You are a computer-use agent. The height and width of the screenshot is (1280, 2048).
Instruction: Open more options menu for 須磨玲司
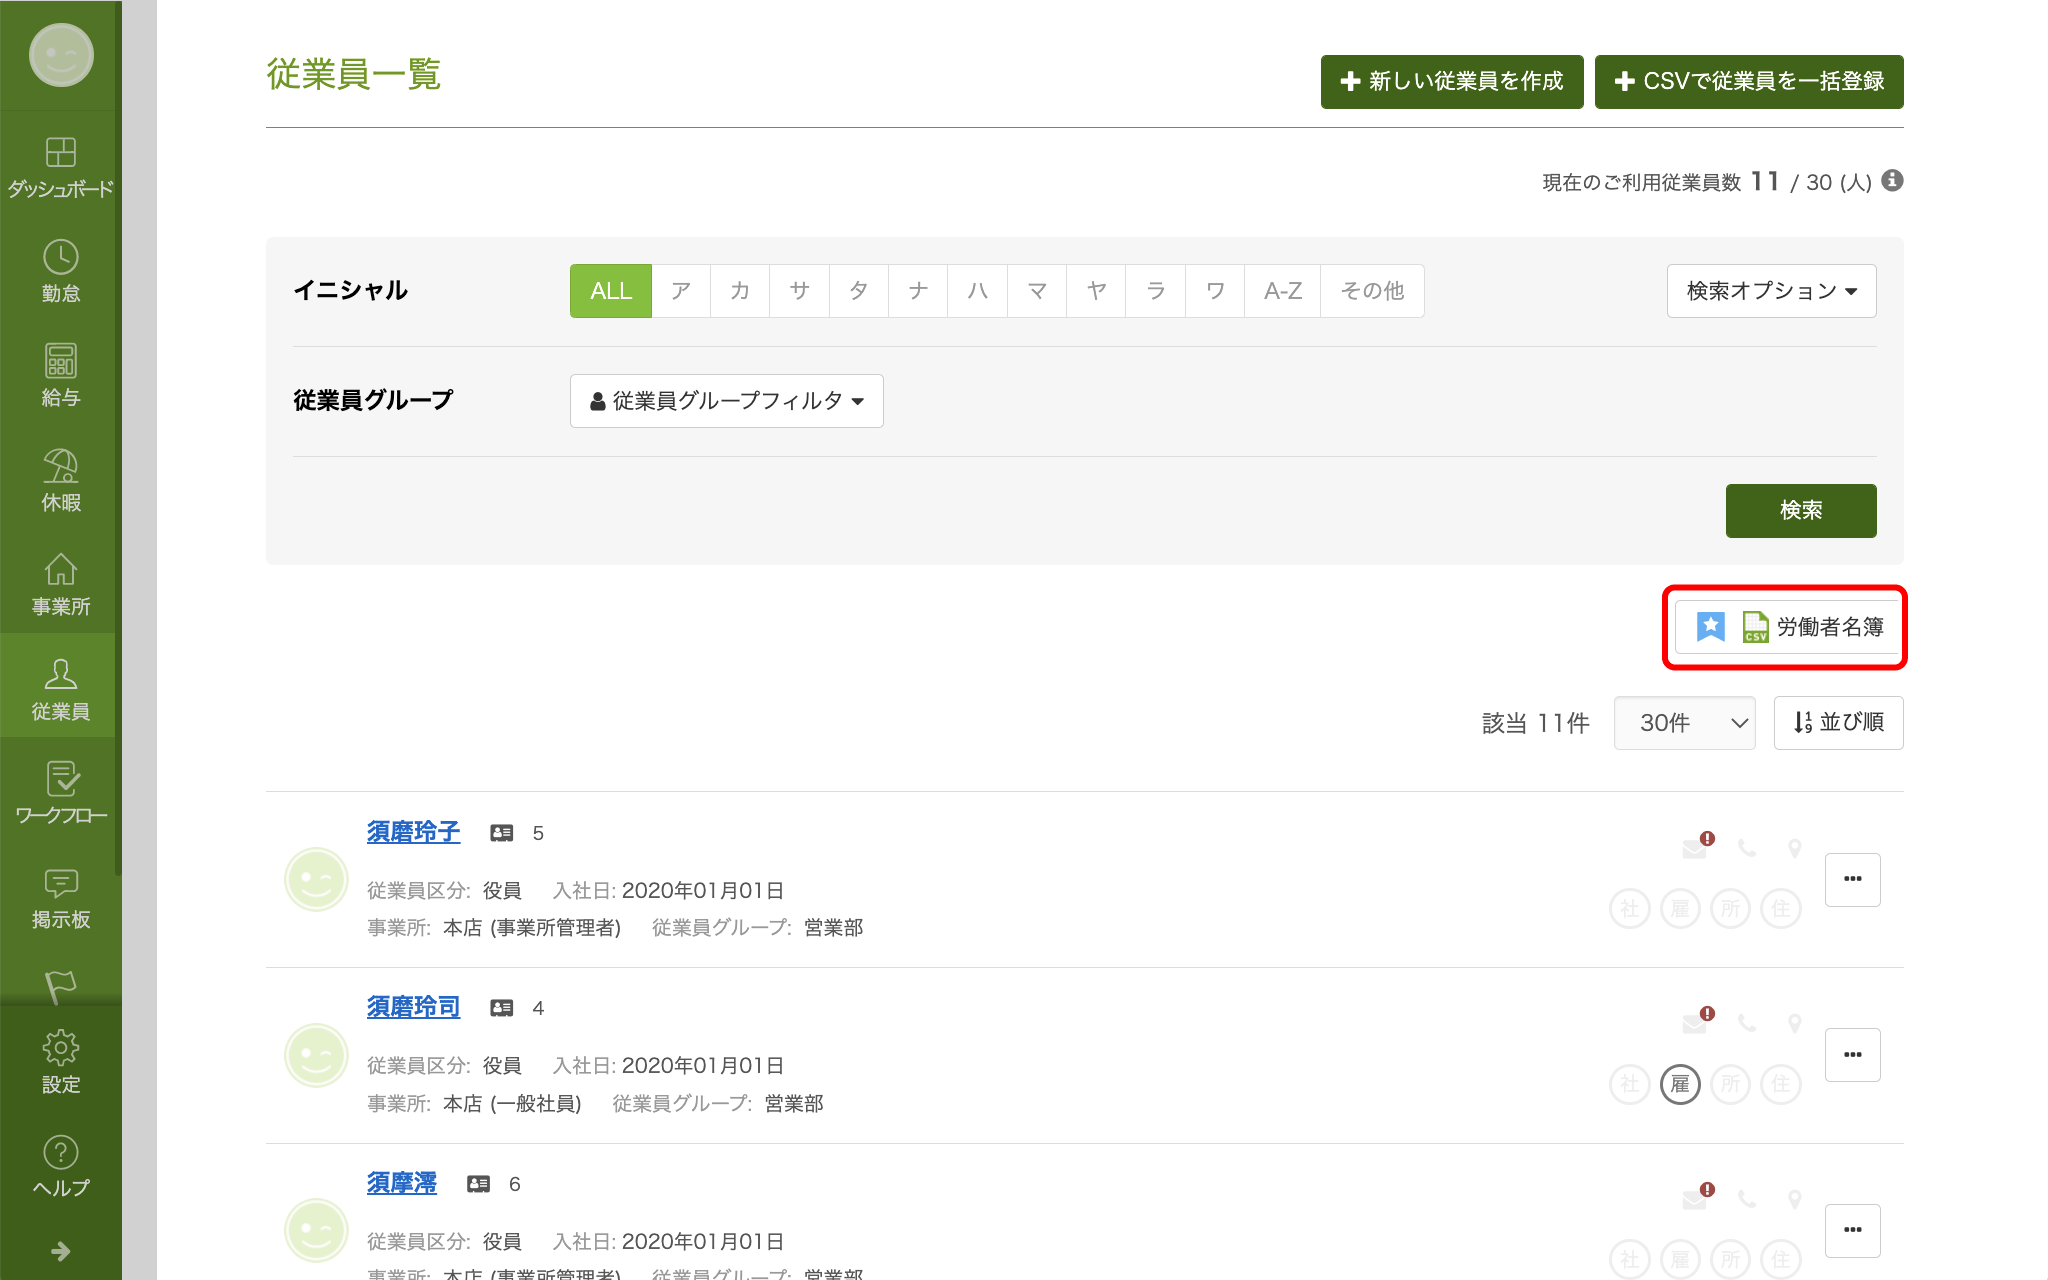[1852, 1055]
